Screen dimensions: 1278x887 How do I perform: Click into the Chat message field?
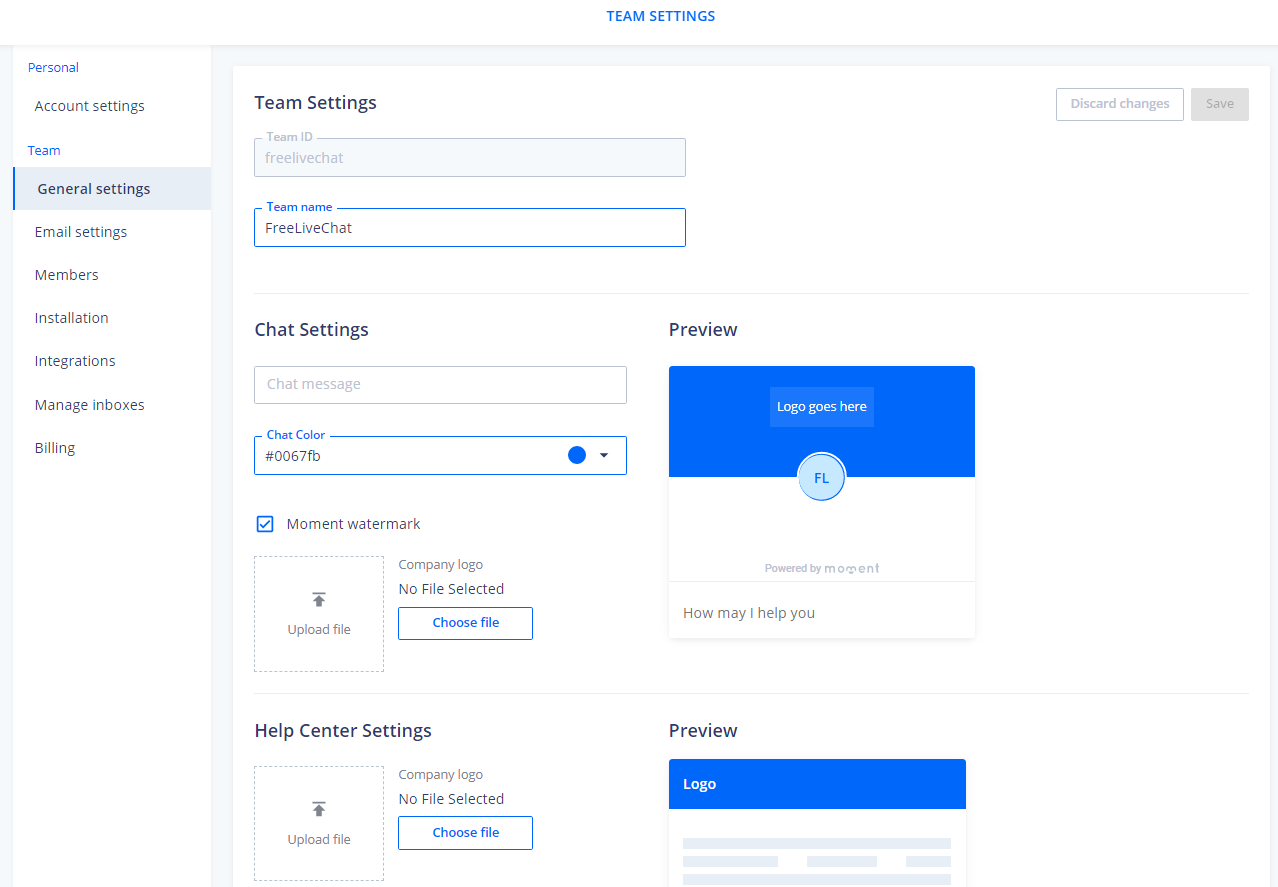pyautogui.click(x=440, y=385)
